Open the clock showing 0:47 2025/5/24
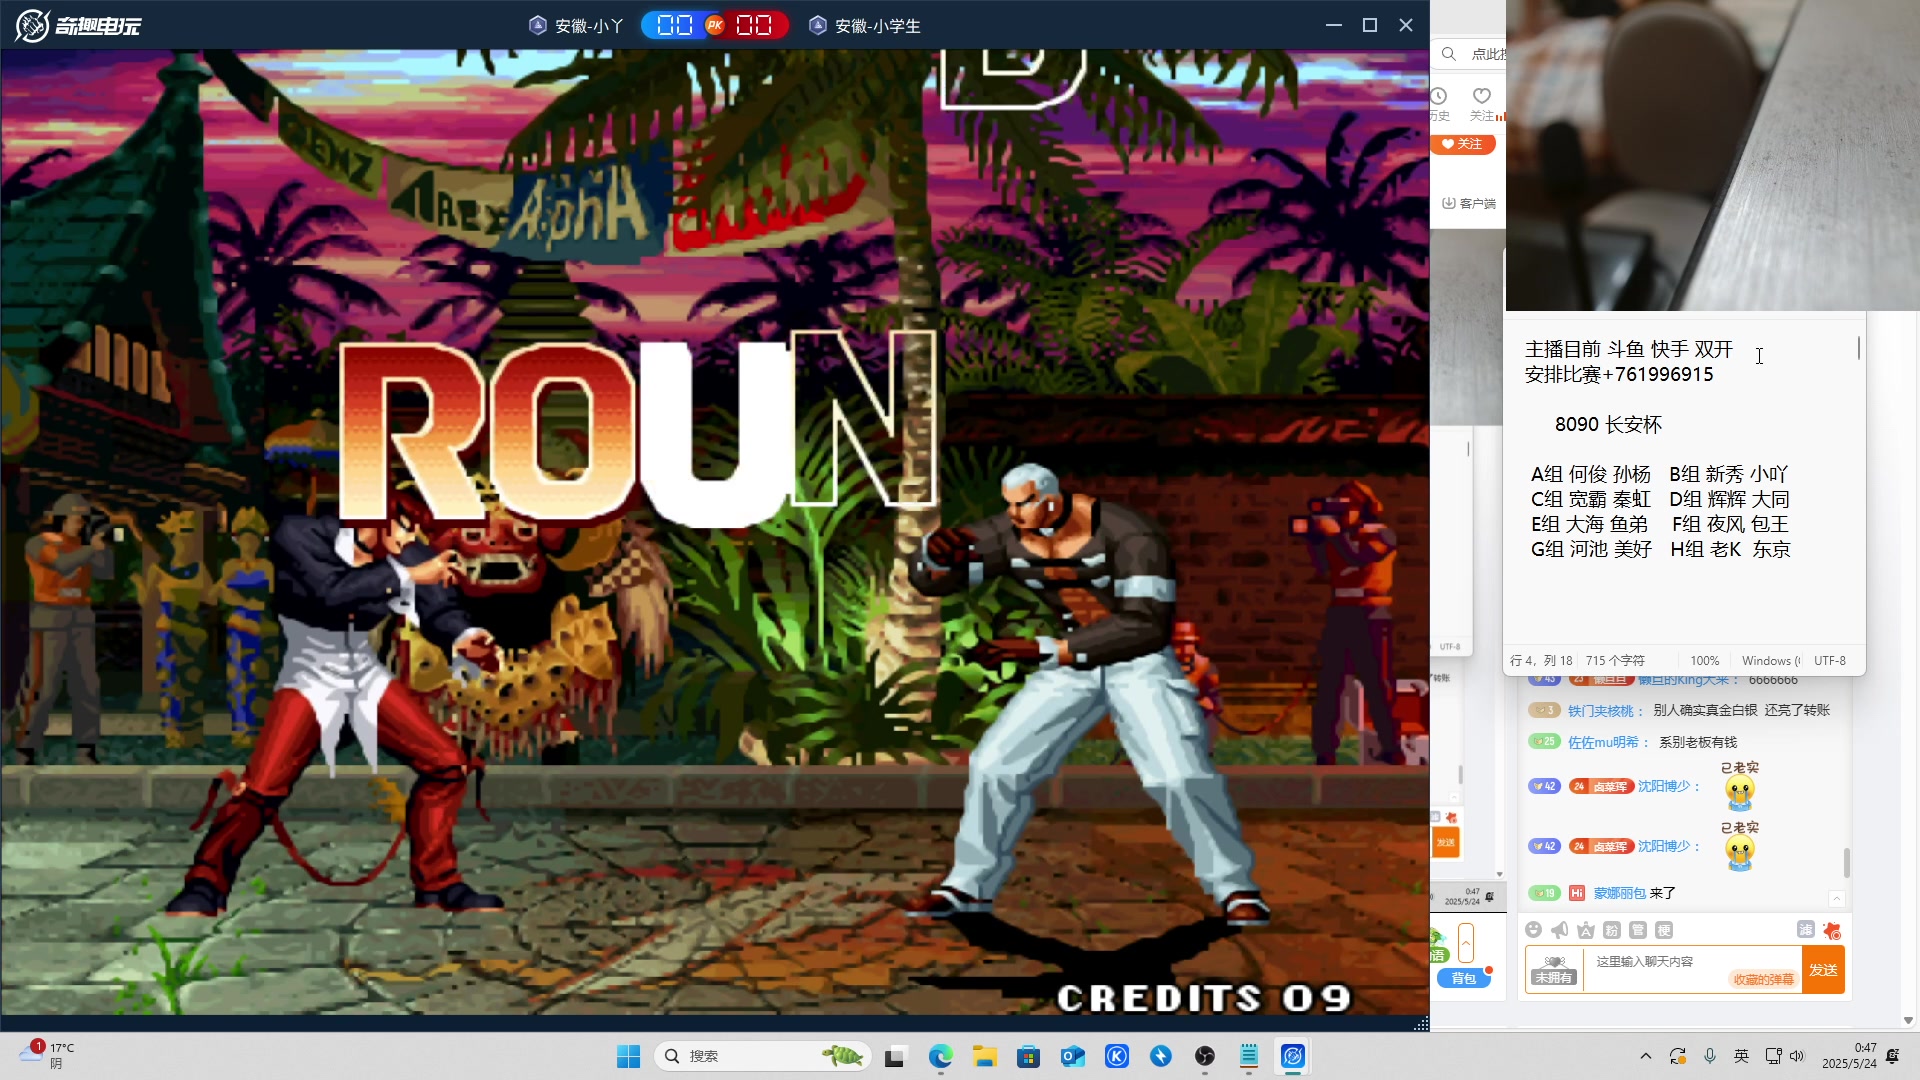1920x1080 pixels. tap(1850, 1056)
